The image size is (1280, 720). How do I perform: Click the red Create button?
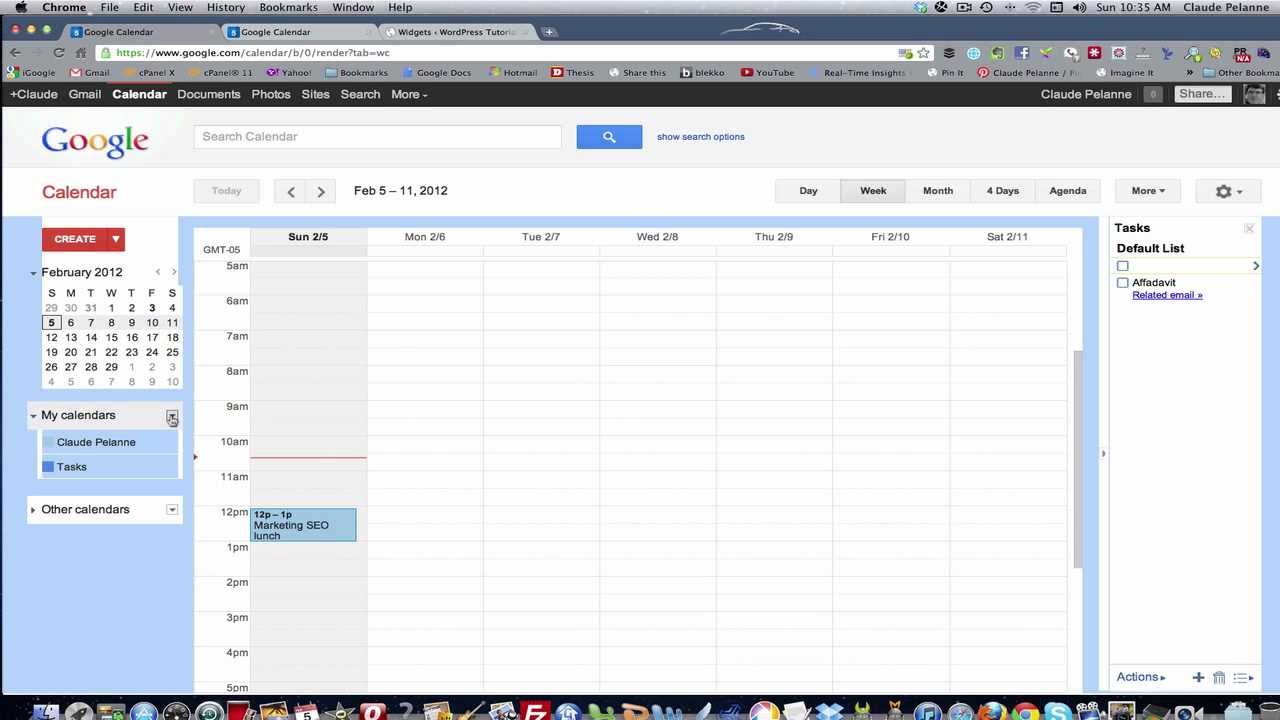click(x=75, y=239)
